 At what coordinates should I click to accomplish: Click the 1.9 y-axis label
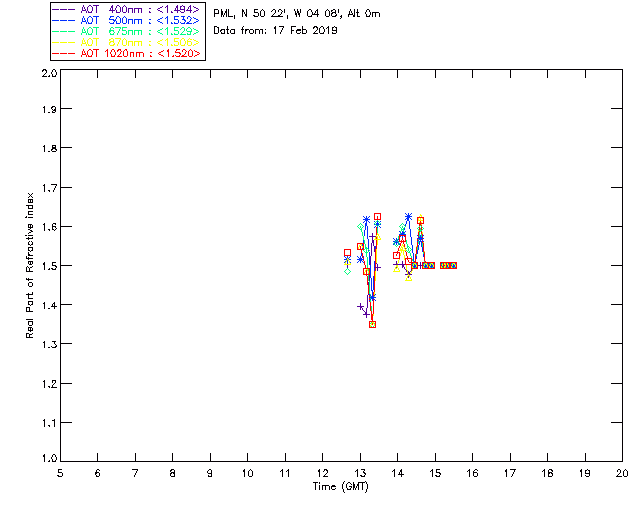(49, 109)
